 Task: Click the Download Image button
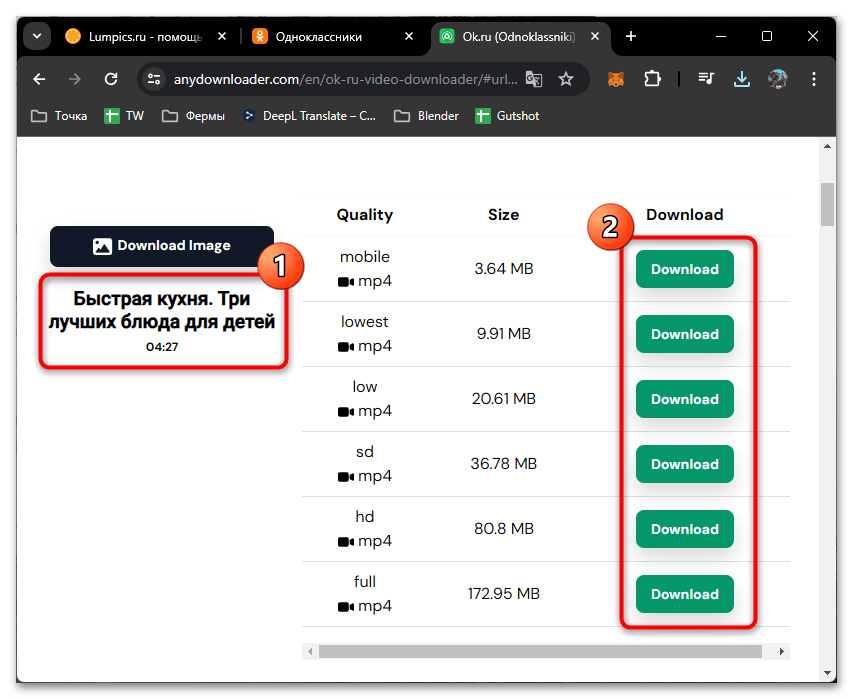coord(162,246)
